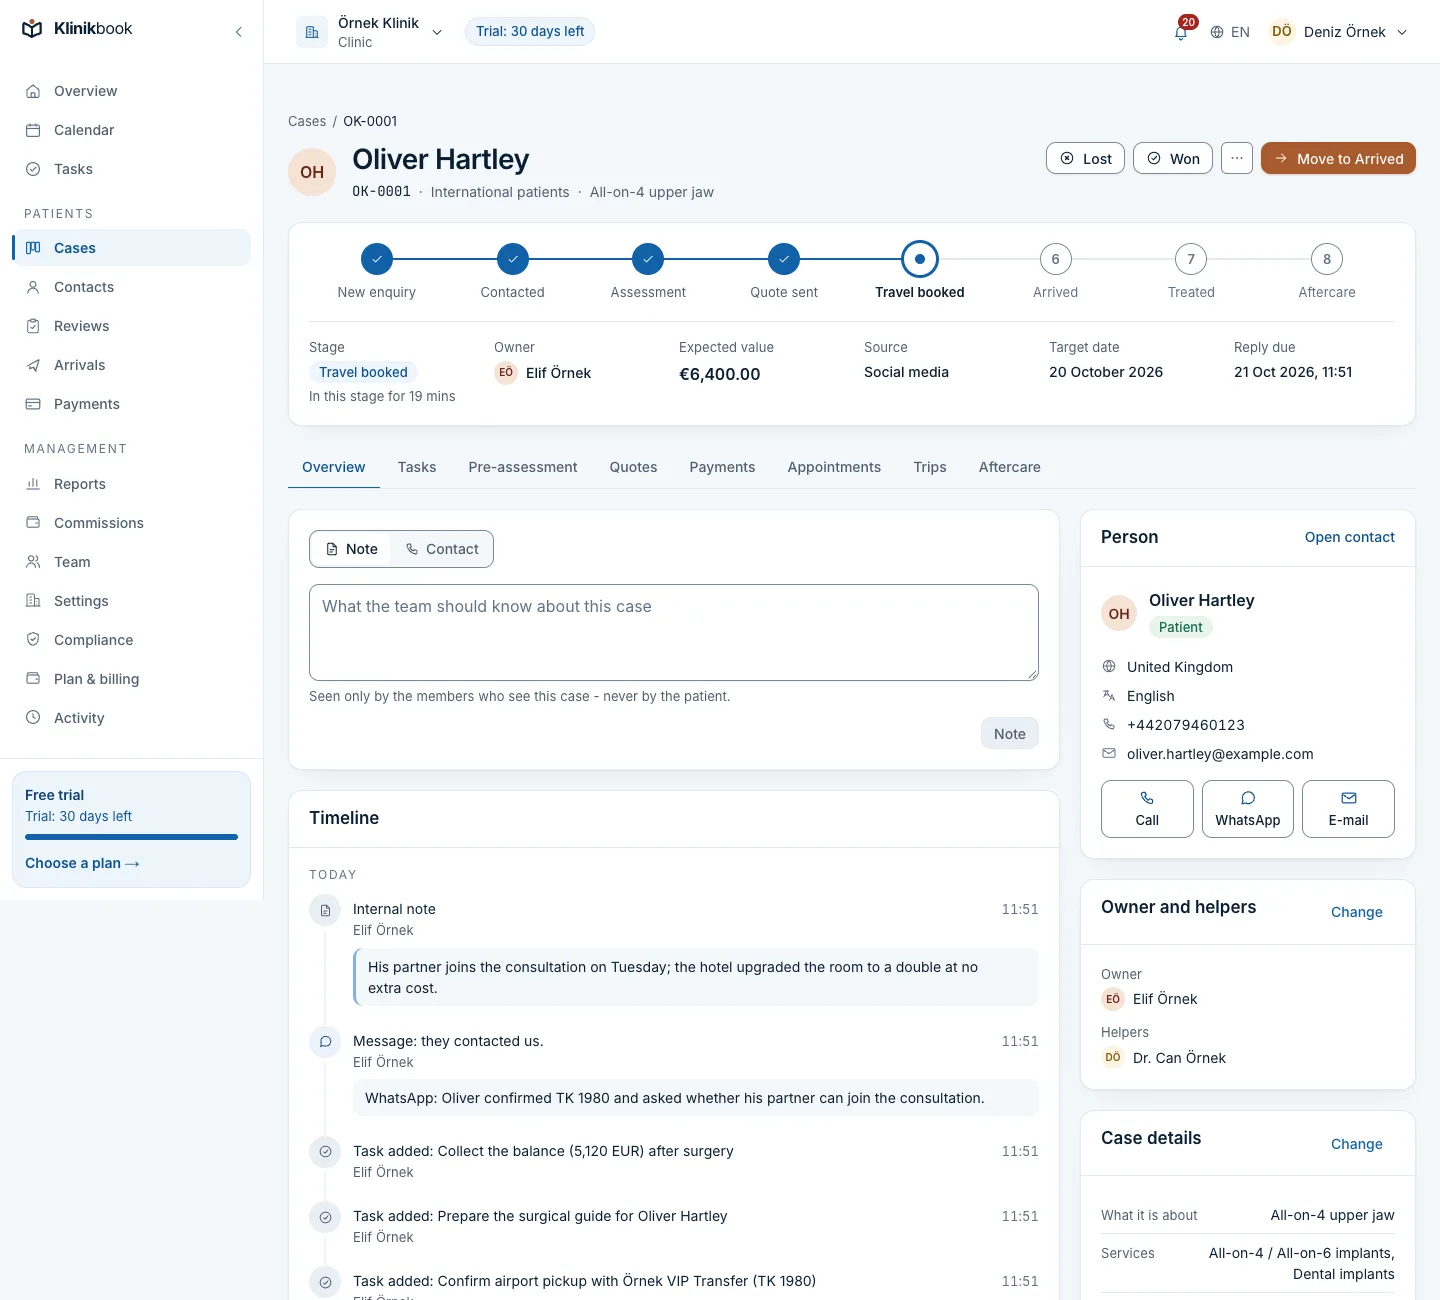Mark the case as Lost
The width and height of the screenshot is (1440, 1300).
pos(1085,158)
